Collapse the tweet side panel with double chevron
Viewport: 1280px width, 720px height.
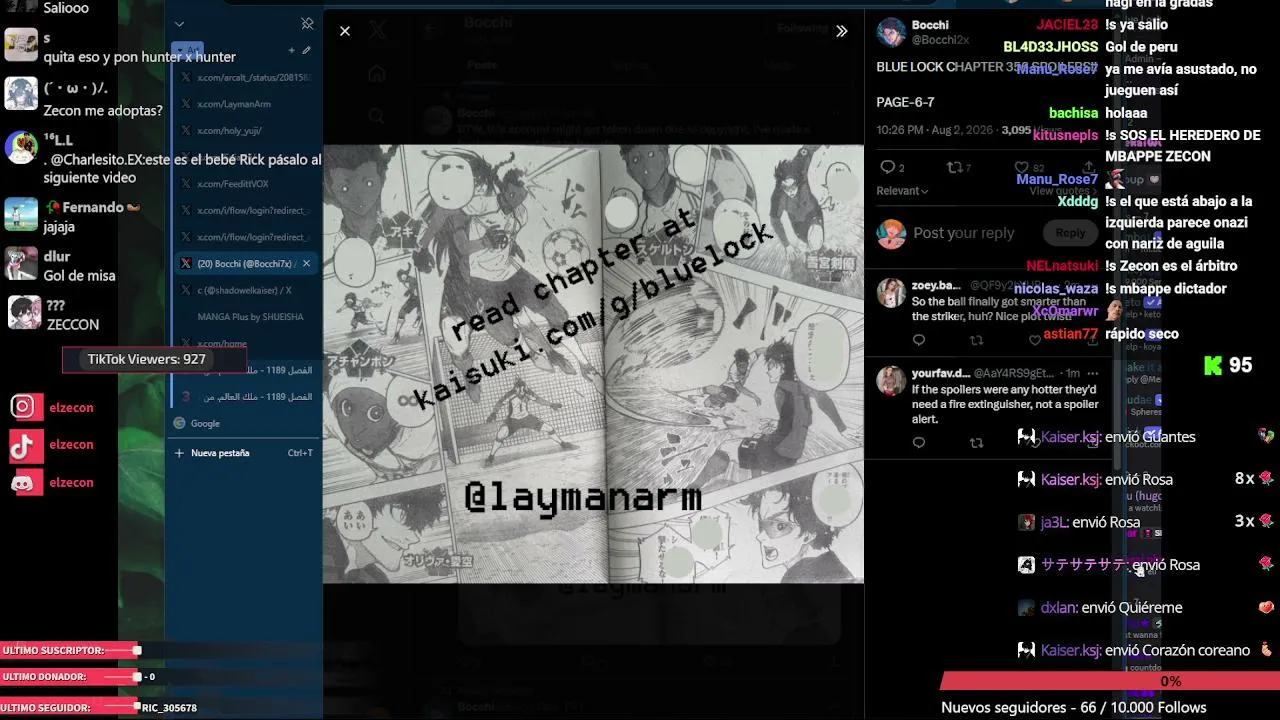(x=842, y=31)
